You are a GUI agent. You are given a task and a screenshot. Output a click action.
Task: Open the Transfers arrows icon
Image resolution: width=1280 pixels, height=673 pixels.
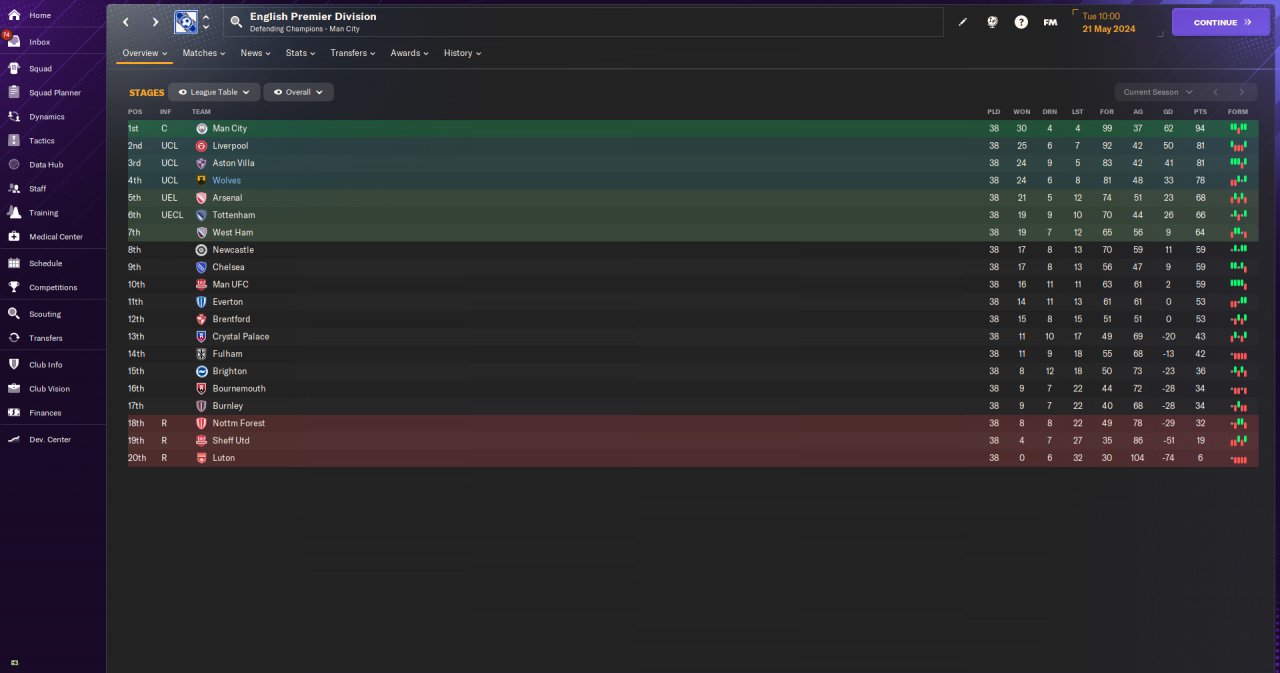click(14, 338)
